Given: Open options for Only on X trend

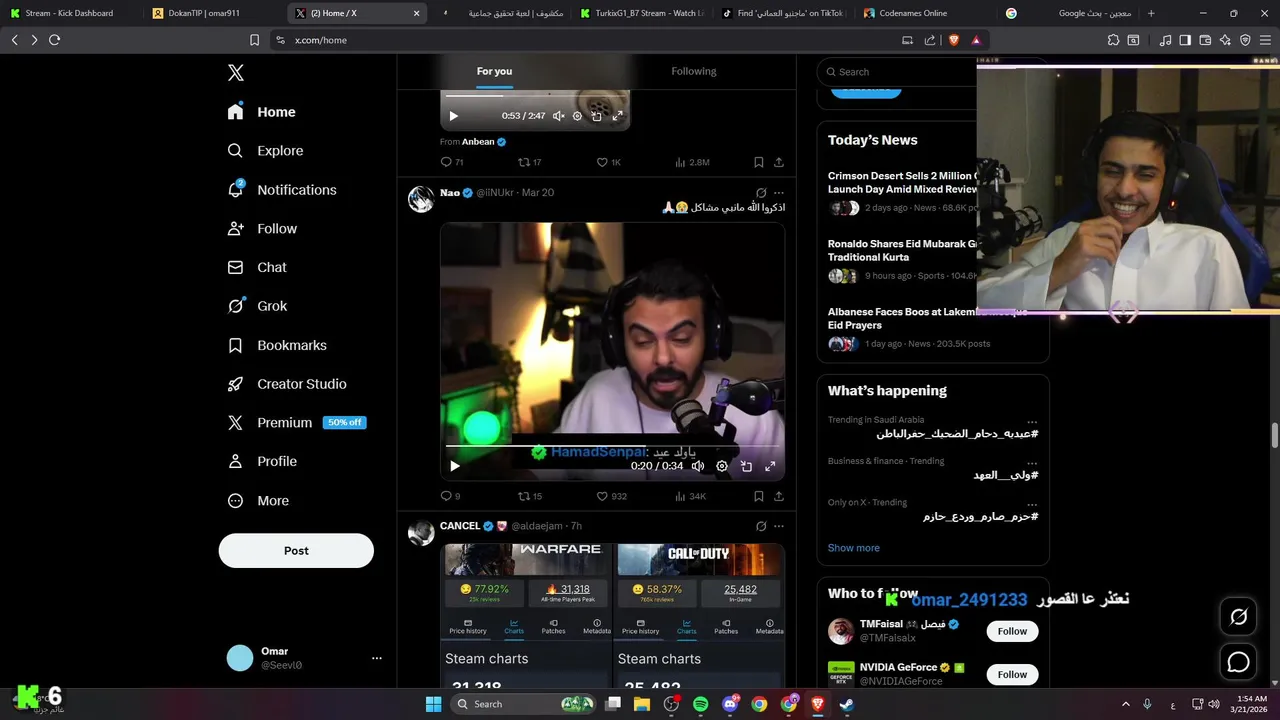Looking at the screenshot, I should 1032,503.
